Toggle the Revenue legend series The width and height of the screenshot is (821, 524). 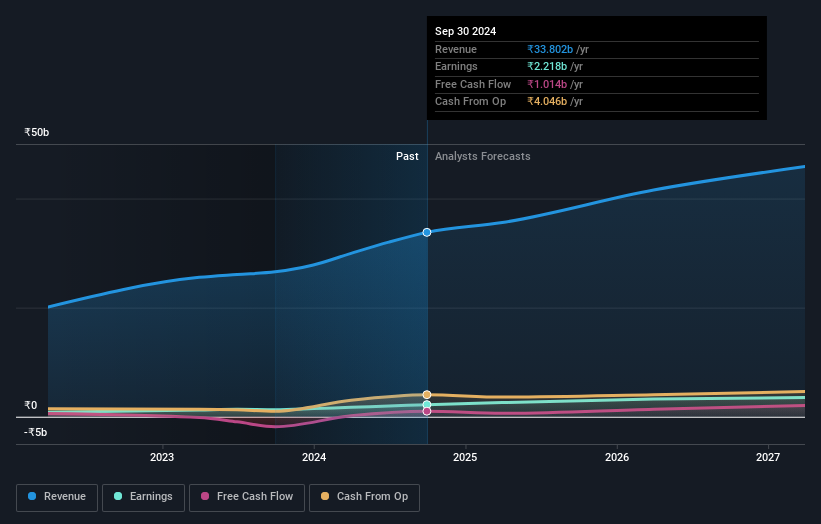click(57, 497)
